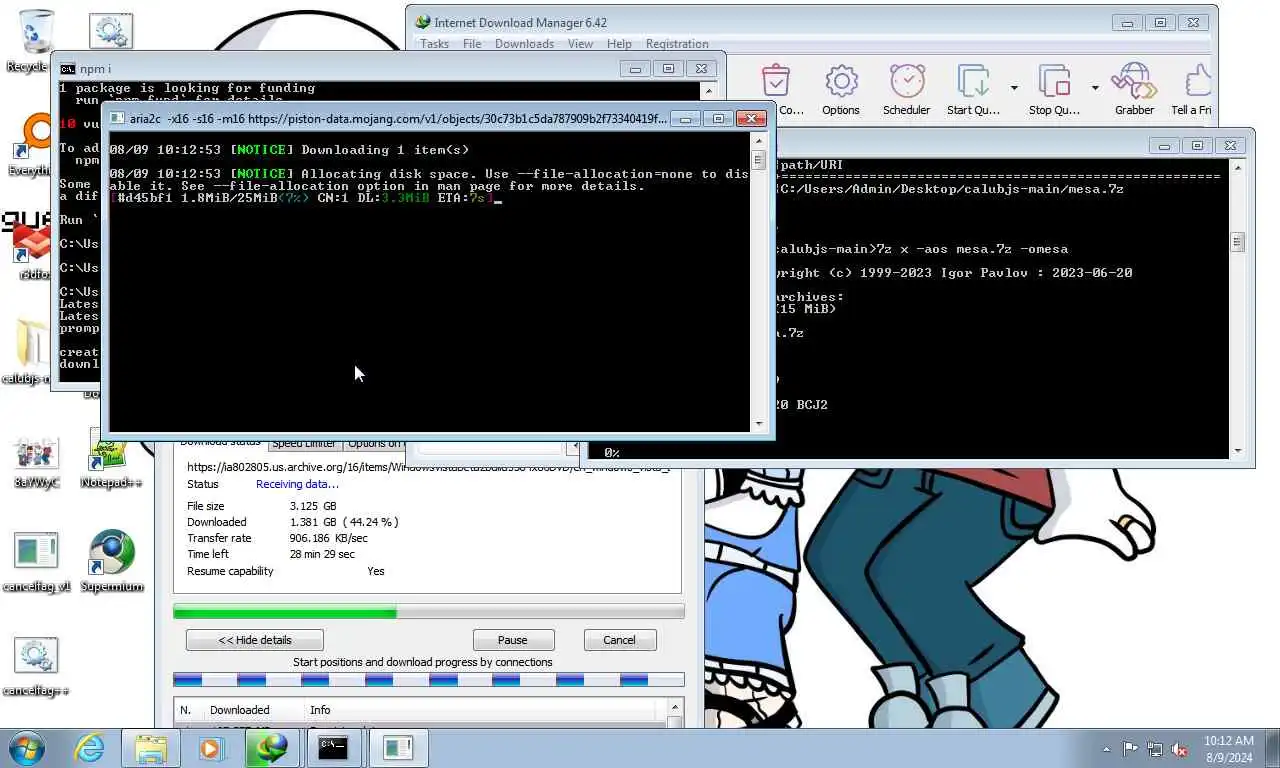Image resolution: width=1280 pixels, height=768 pixels.
Task: Click the Receiving data status text
Action: (297, 484)
